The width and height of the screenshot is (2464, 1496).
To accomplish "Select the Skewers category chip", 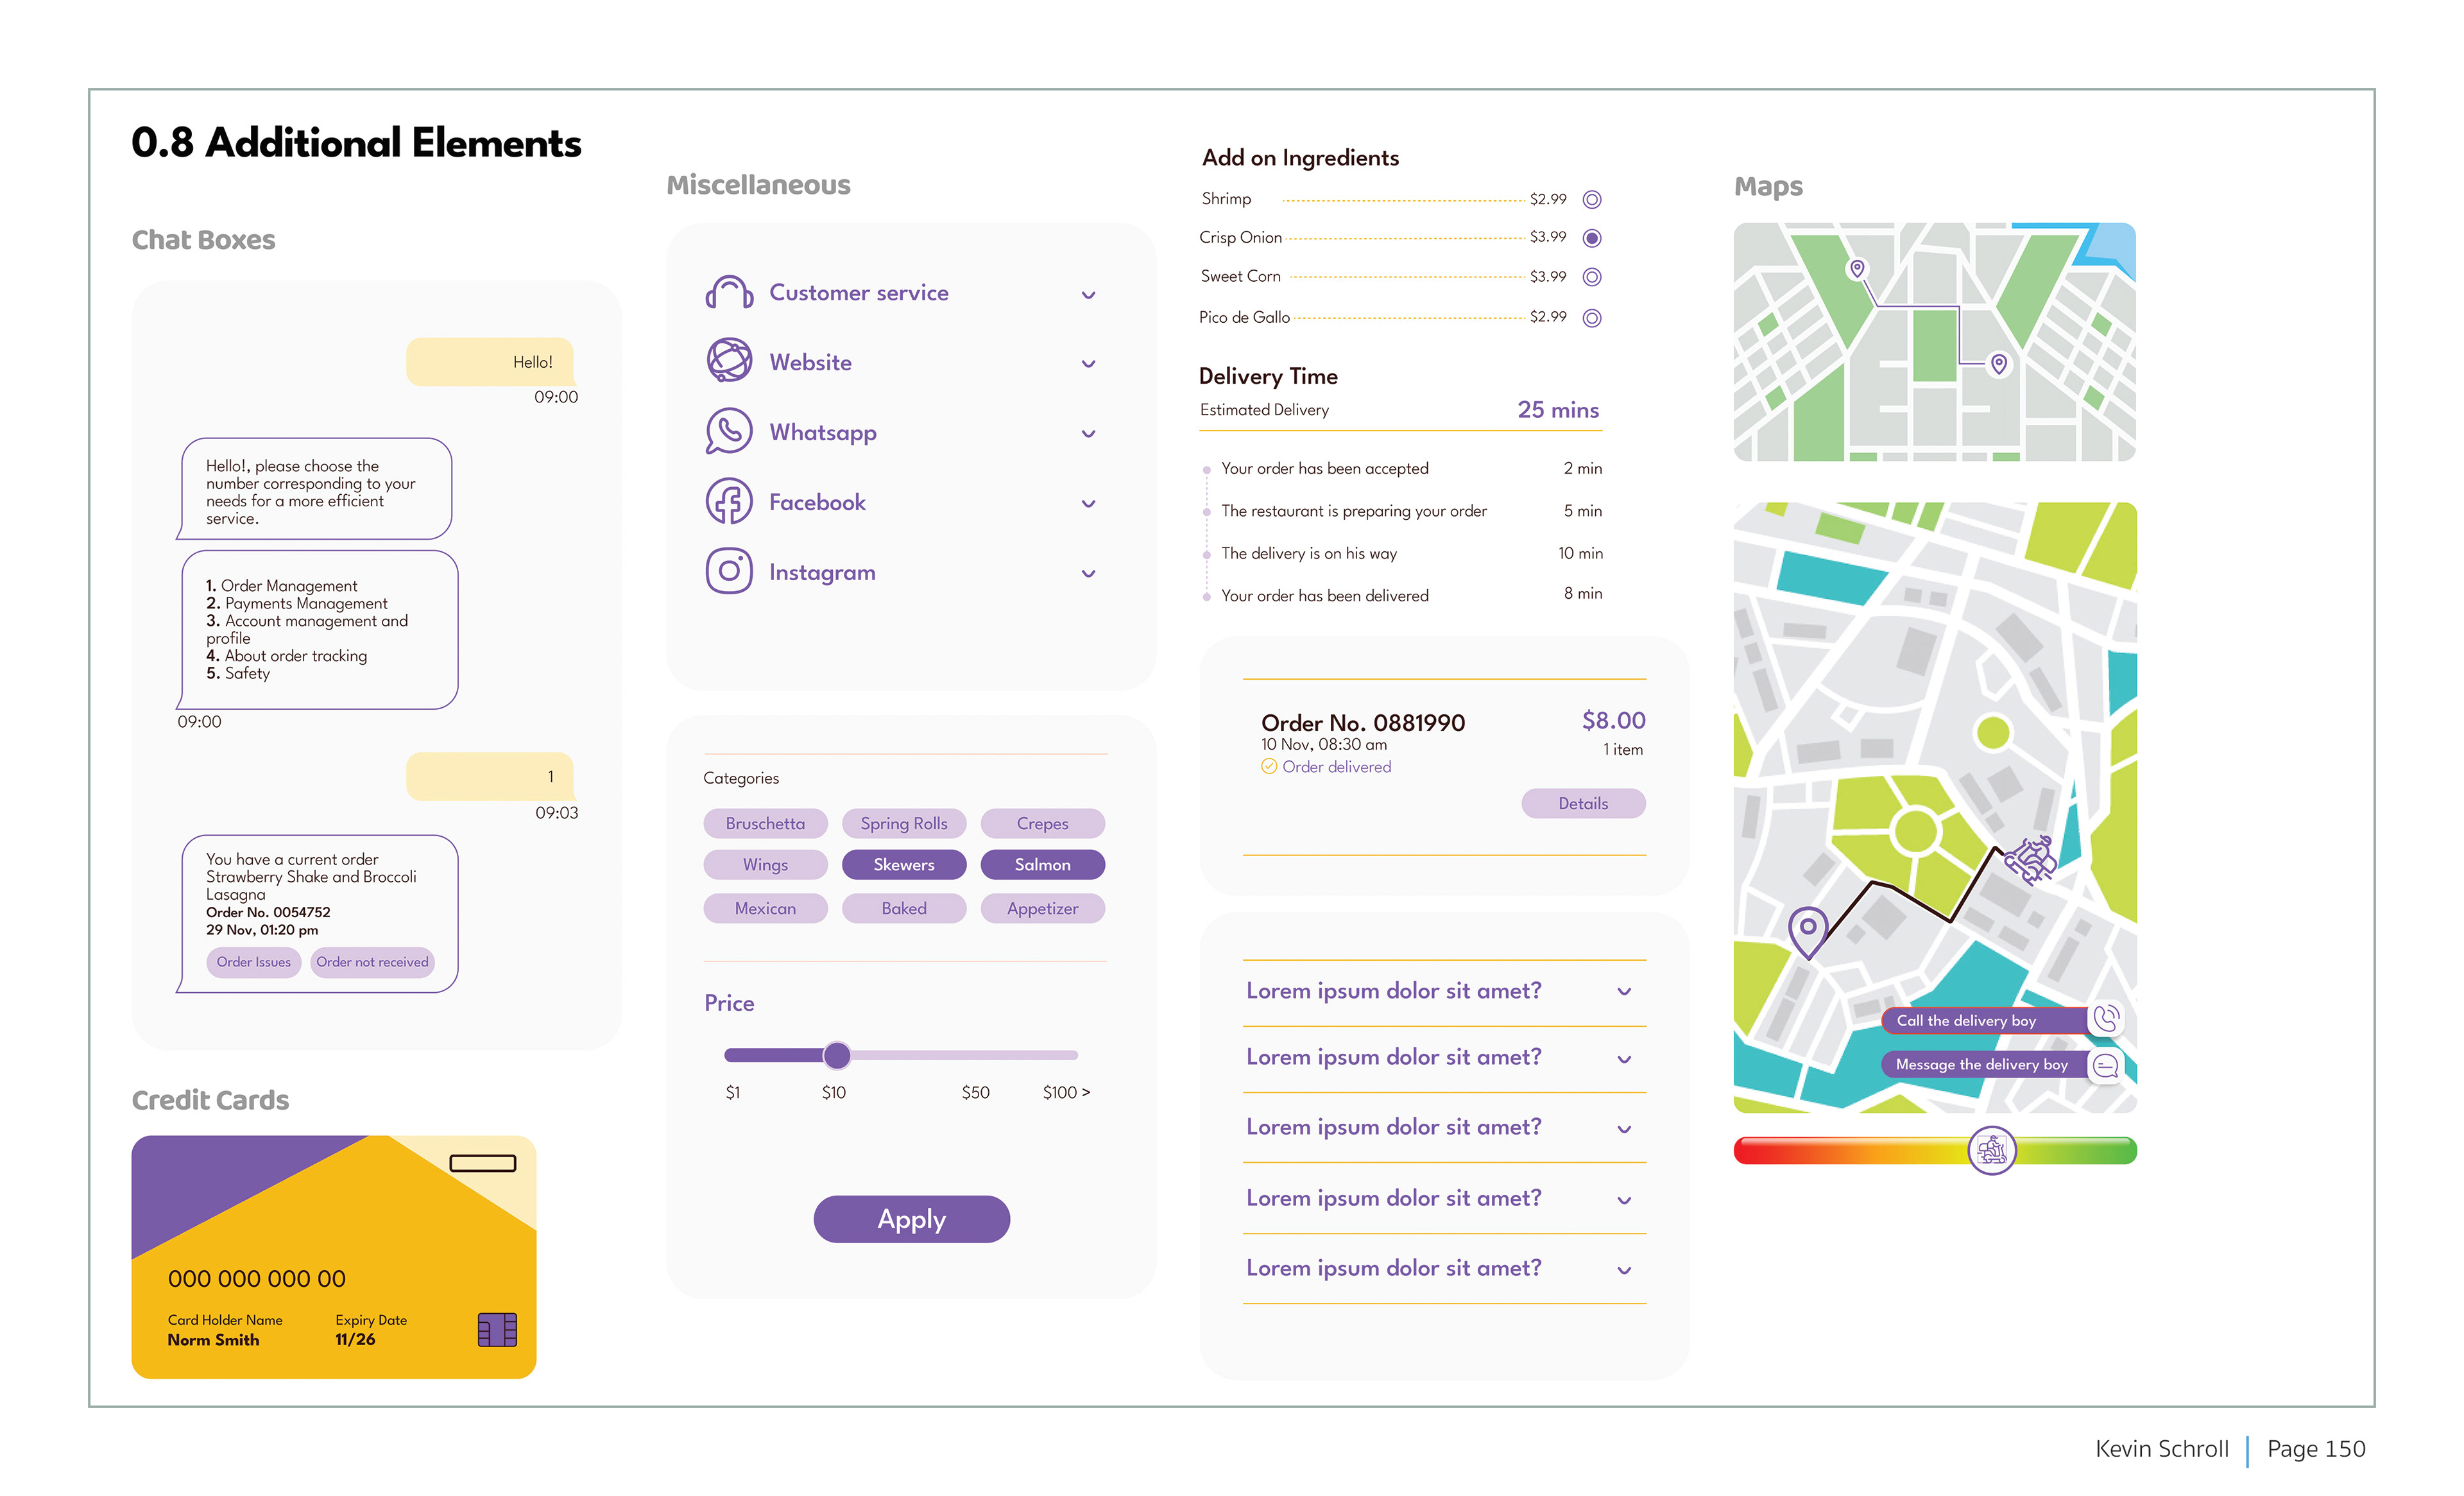I will coord(903,865).
